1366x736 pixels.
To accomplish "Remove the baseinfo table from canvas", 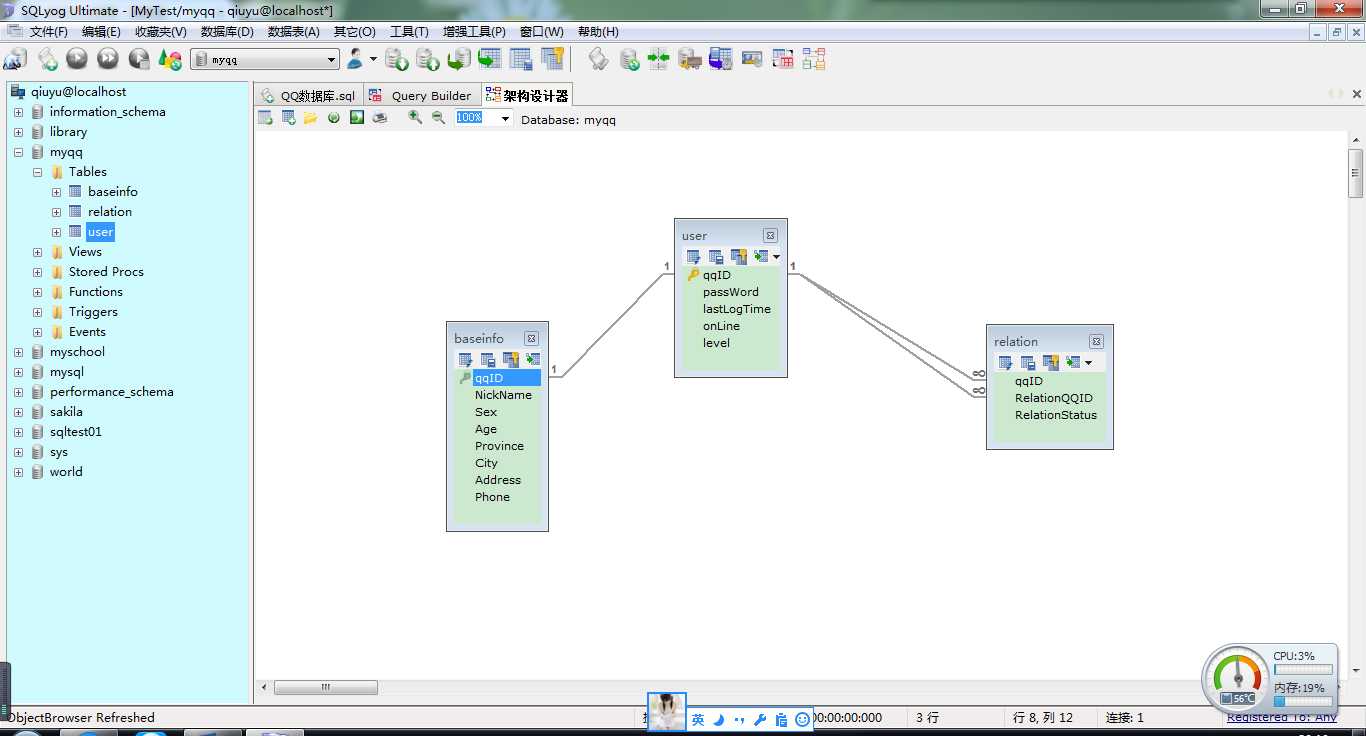I will tap(531, 339).
